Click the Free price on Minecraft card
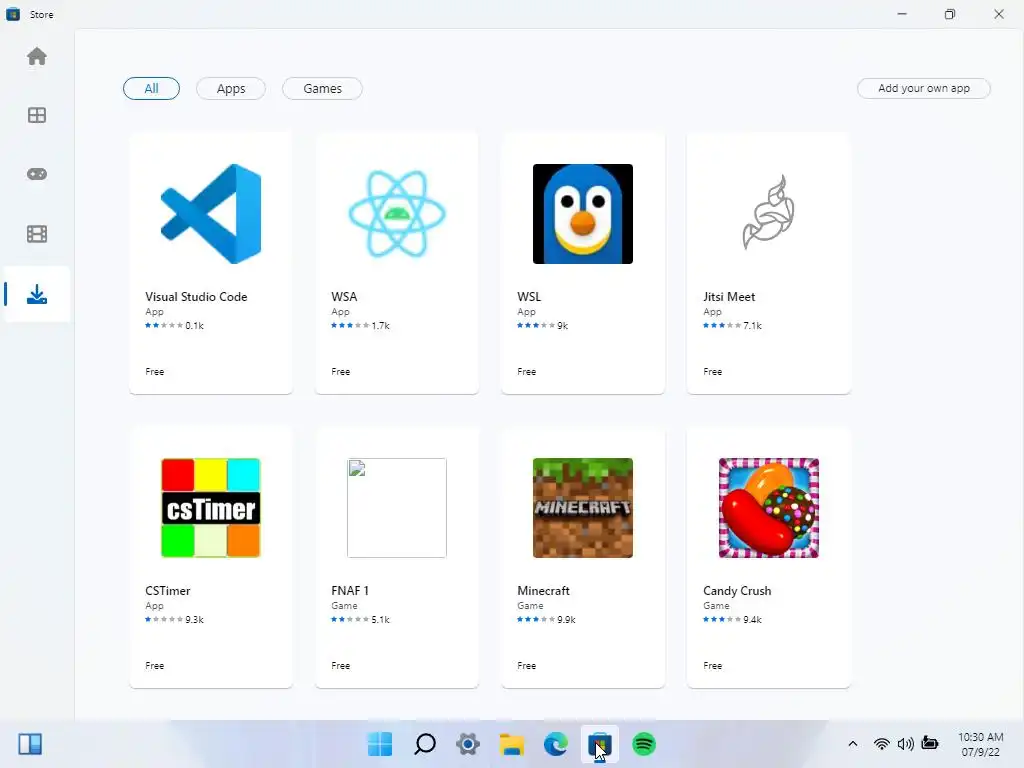This screenshot has width=1024, height=768. [527, 665]
